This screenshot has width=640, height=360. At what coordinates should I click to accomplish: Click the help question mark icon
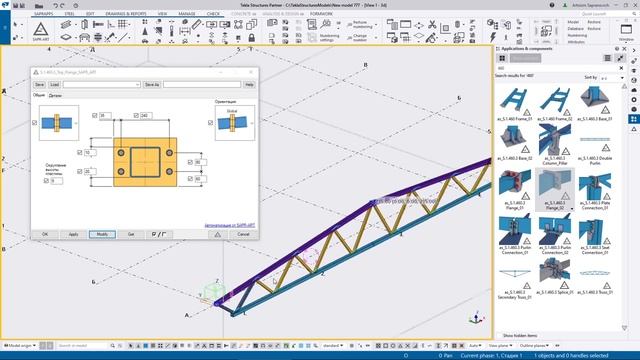pyautogui.click(x=552, y=5)
